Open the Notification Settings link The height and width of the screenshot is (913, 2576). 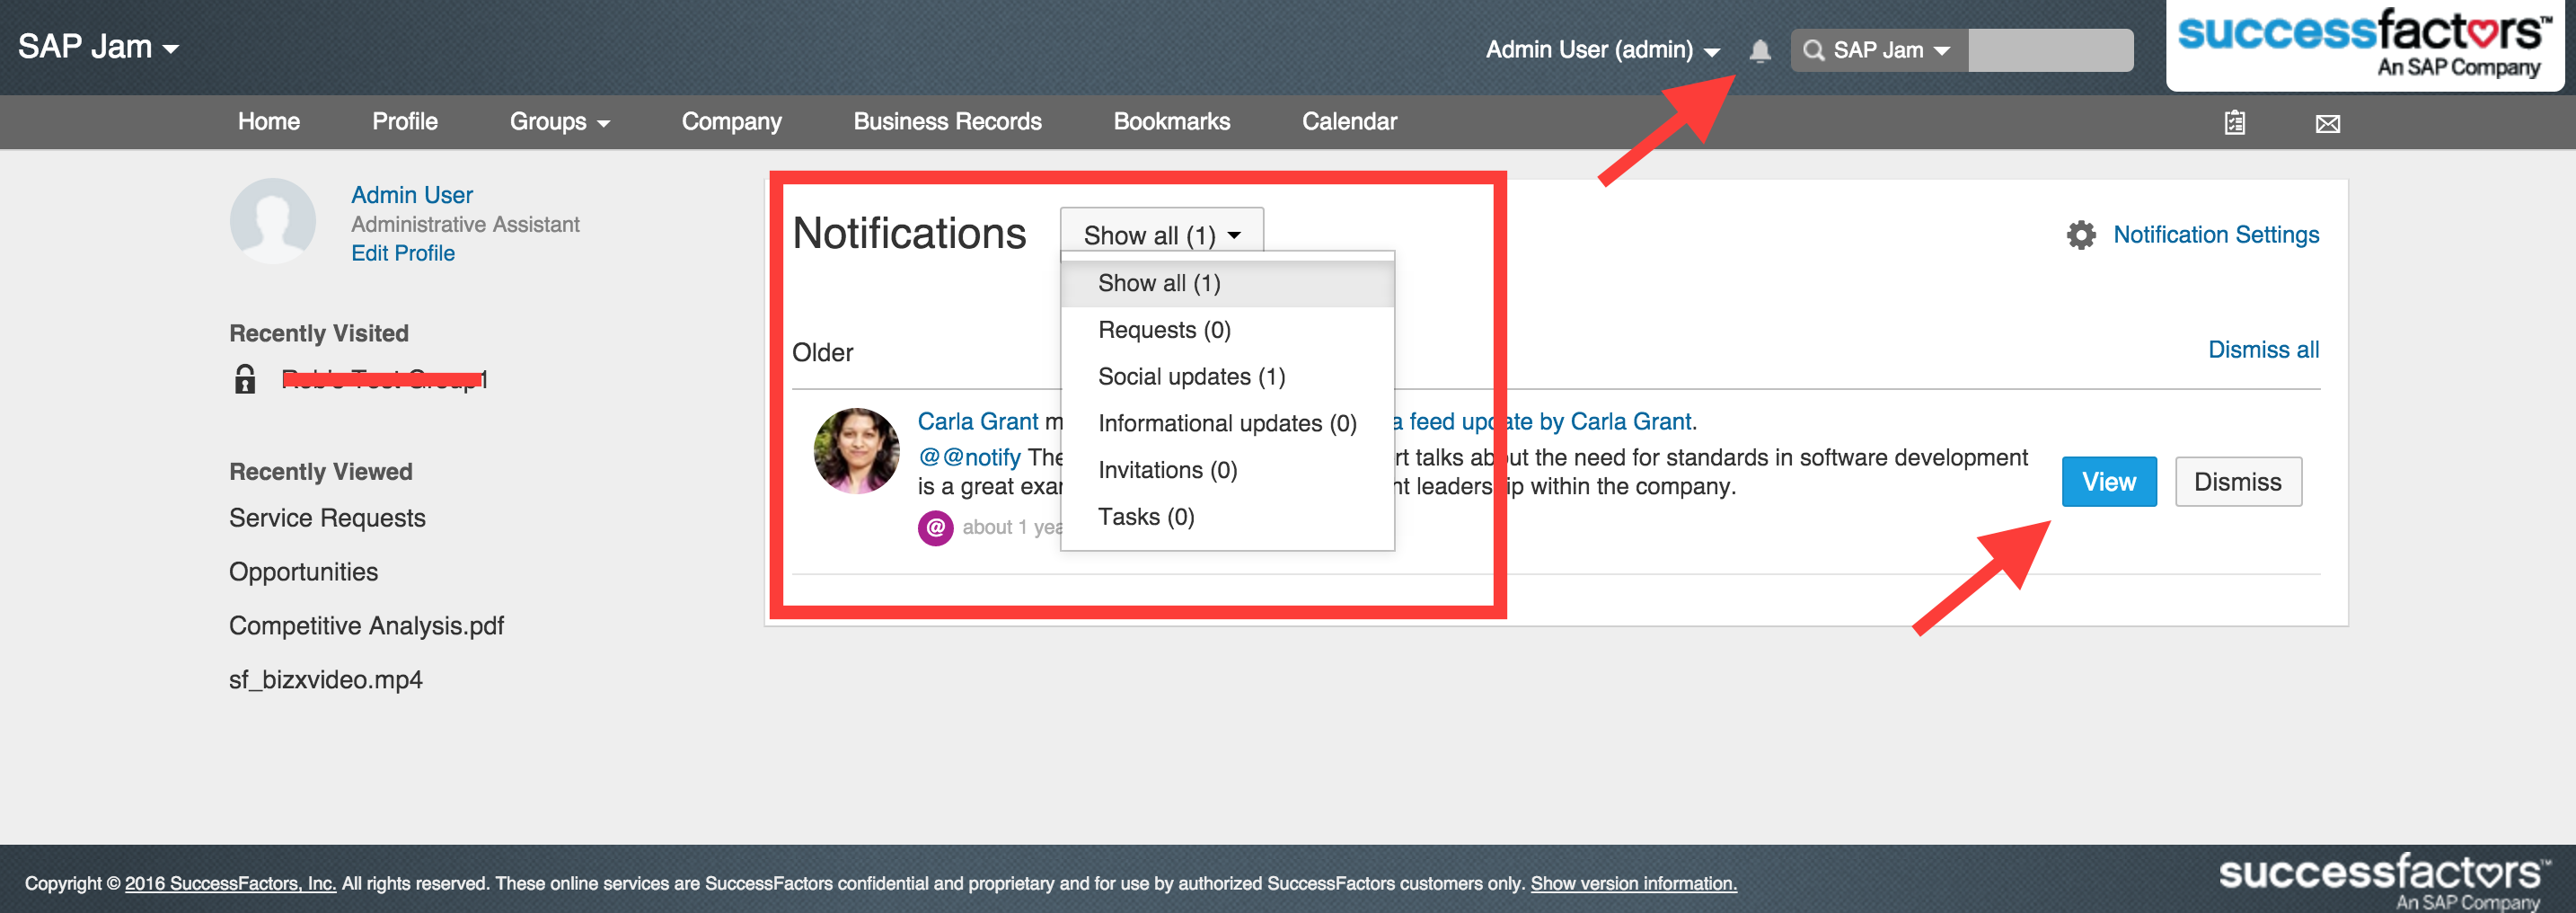pyautogui.click(x=2216, y=235)
